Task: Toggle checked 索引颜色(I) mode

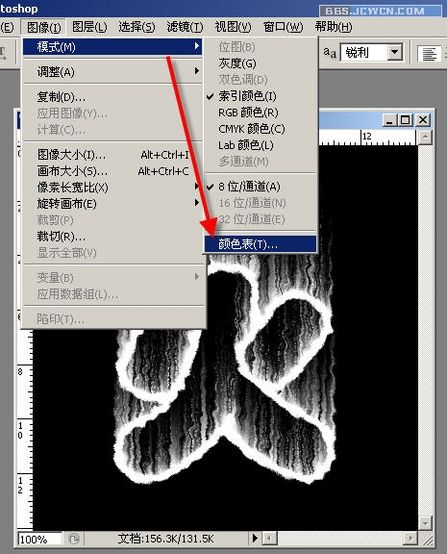Action: [x=260, y=96]
